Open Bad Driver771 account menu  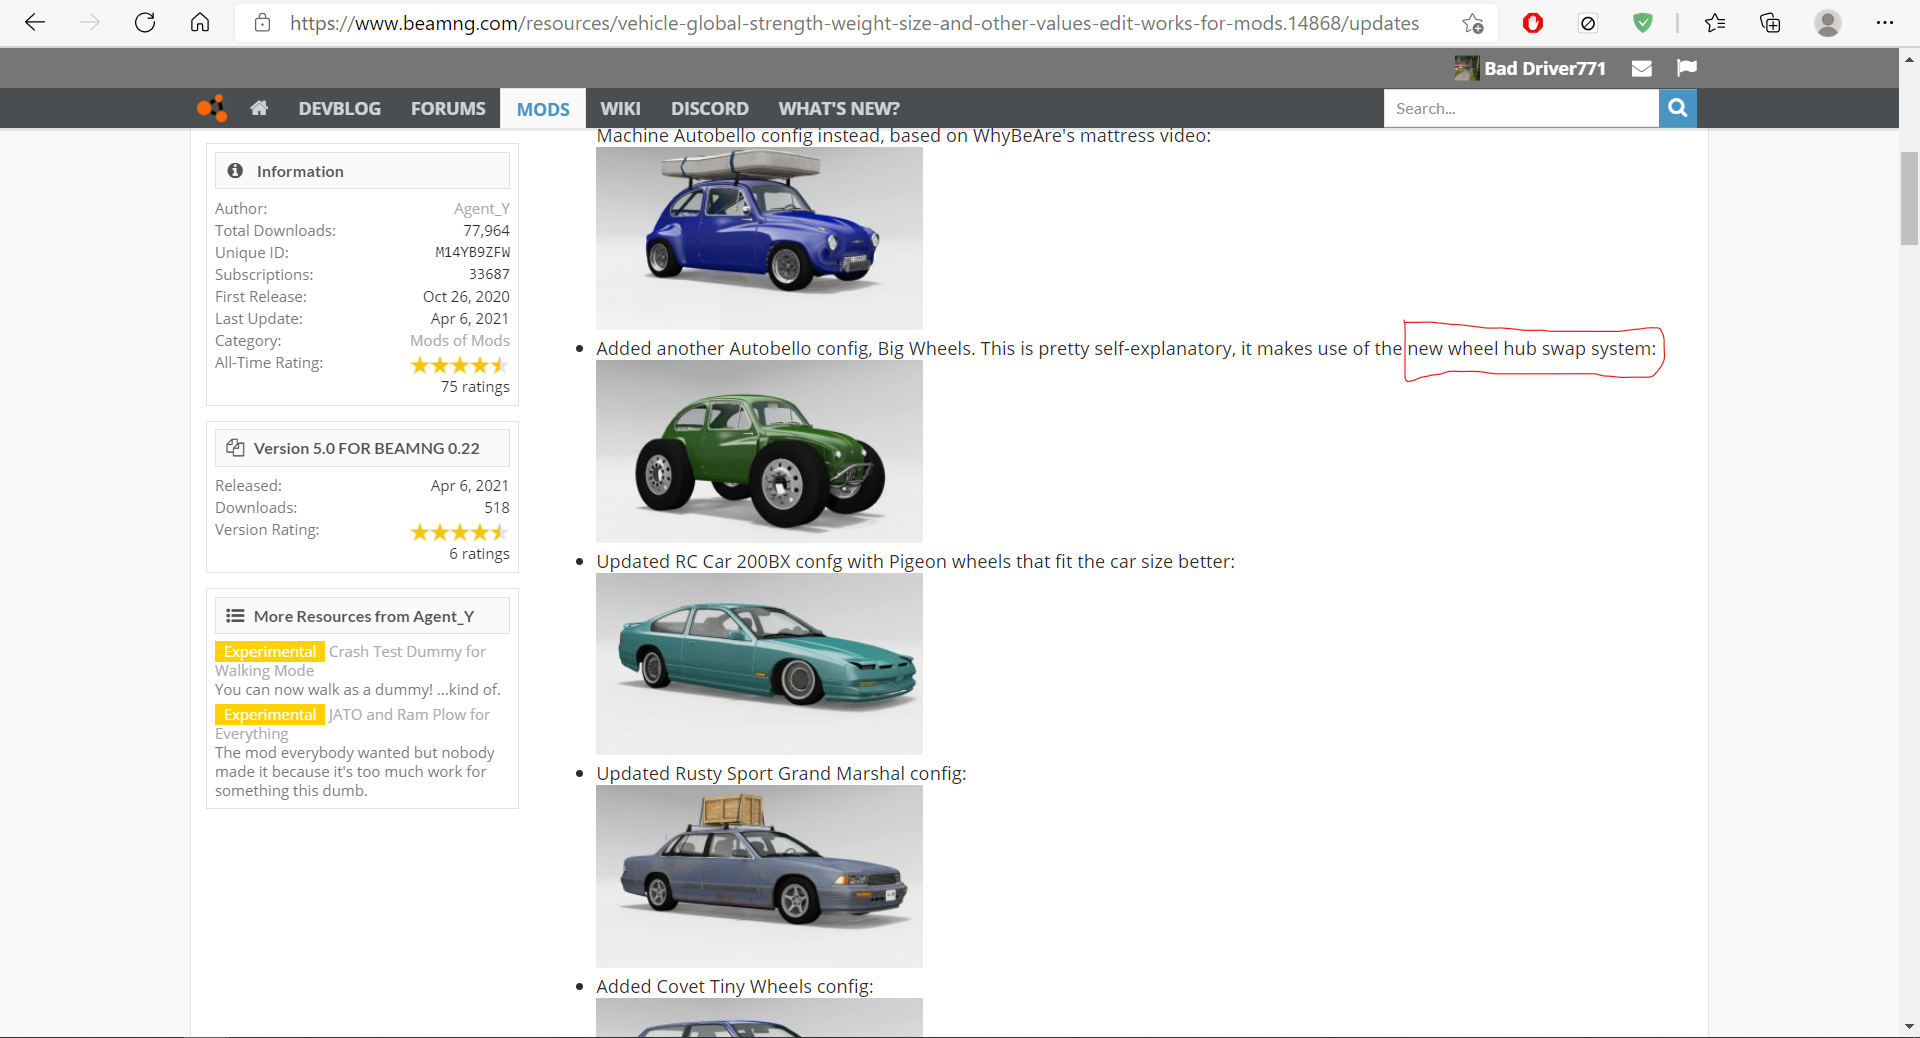[1530, 68]
